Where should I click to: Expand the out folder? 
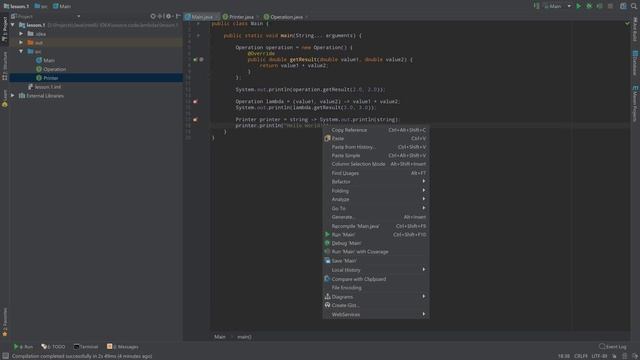click(x=21, y=42)
